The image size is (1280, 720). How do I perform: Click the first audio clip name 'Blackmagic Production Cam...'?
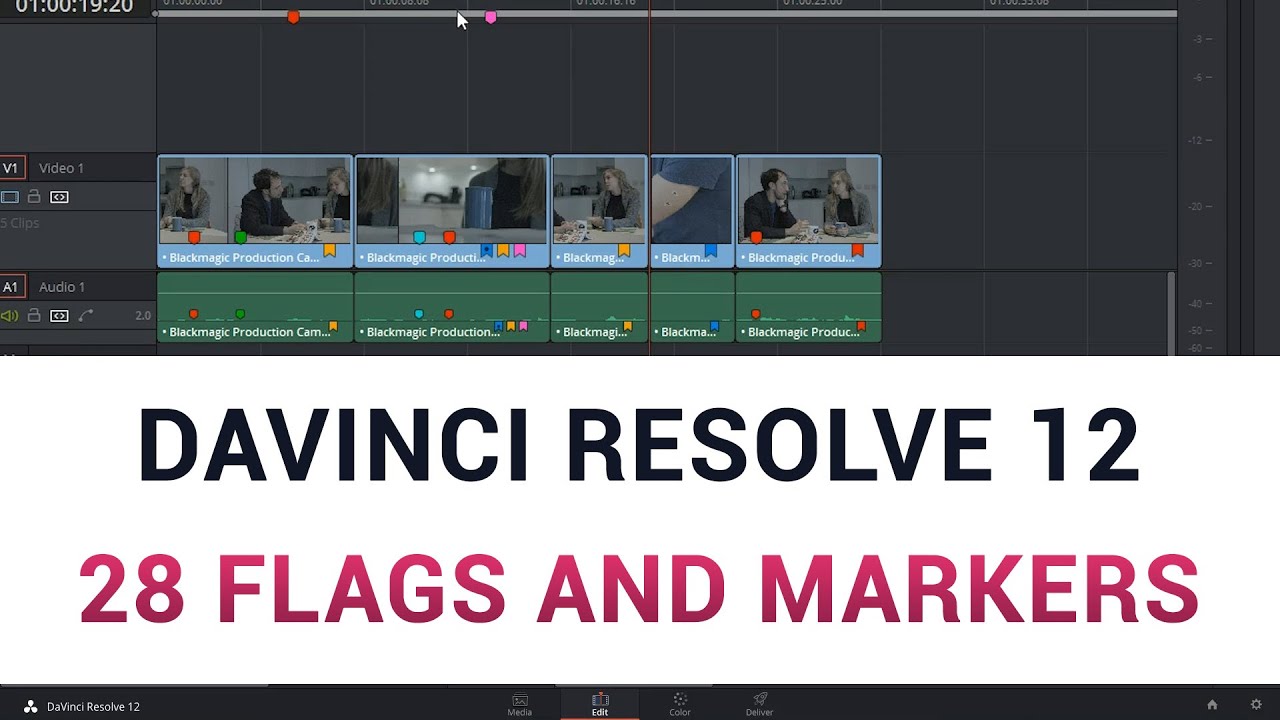[249, 332]
